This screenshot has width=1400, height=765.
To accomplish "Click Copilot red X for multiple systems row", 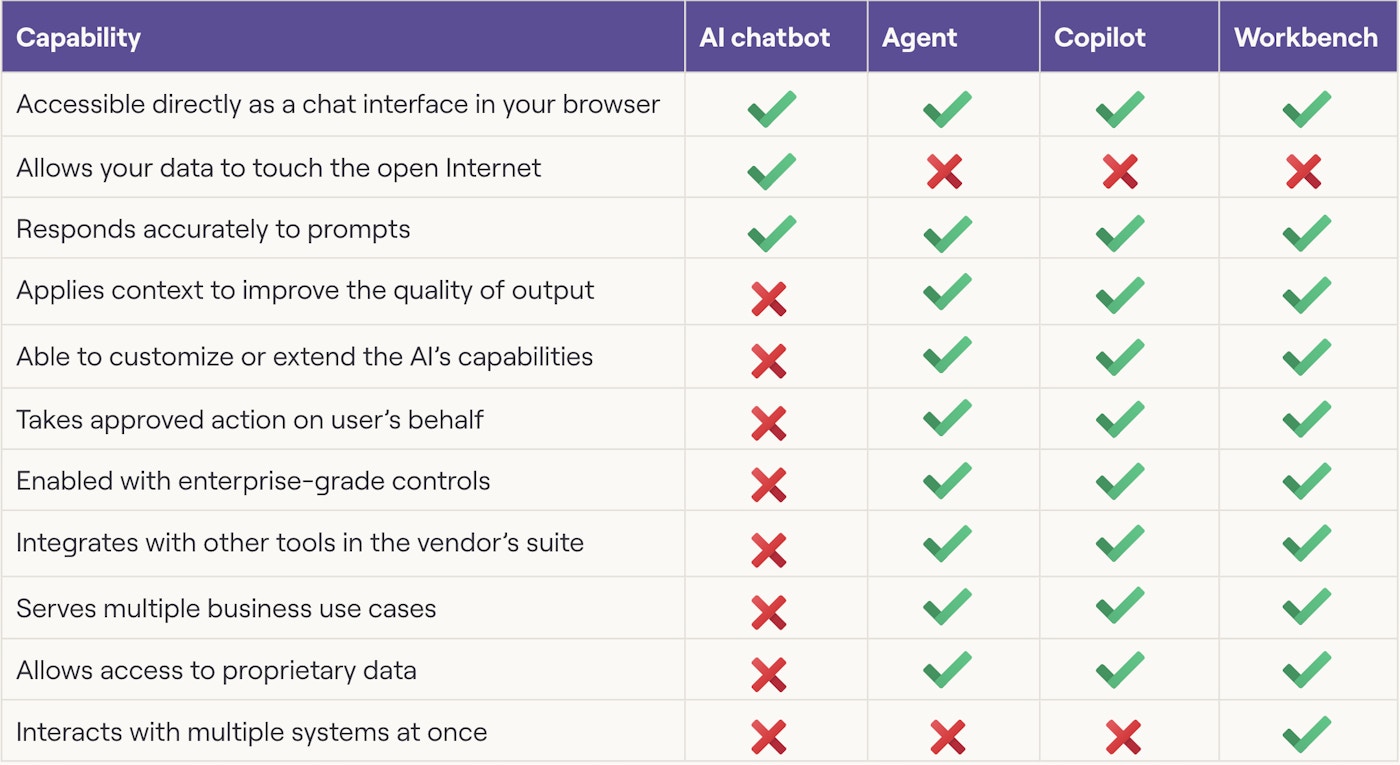I will point(1123,737).
